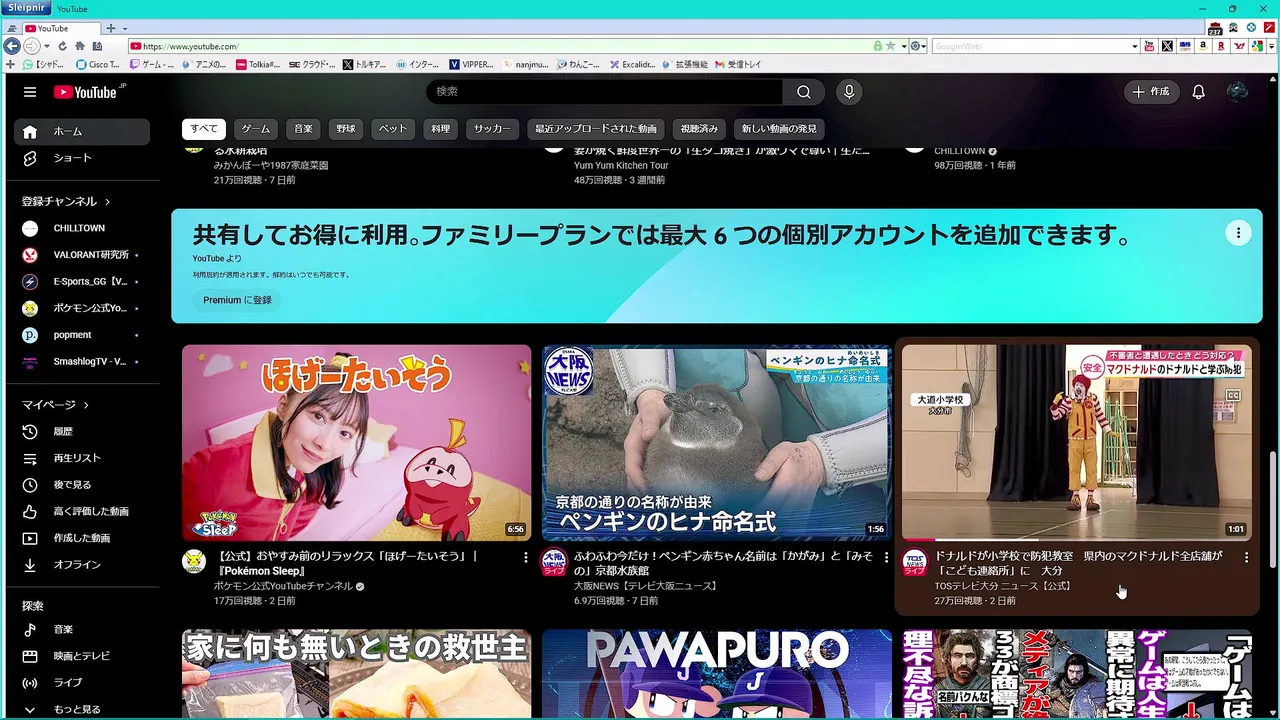The image size is (1280, 720).
Task: Open ad banner three-dot menu
Action: pyautogui.click(x=1238, y=233)
